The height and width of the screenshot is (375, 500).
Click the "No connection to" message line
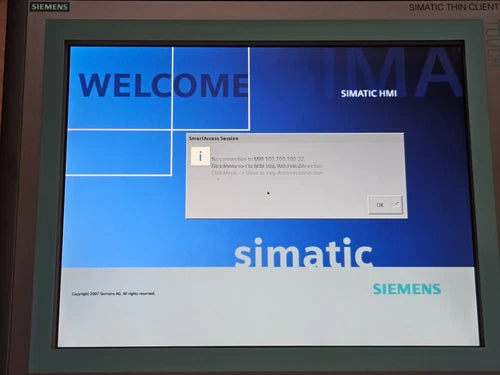258,159
